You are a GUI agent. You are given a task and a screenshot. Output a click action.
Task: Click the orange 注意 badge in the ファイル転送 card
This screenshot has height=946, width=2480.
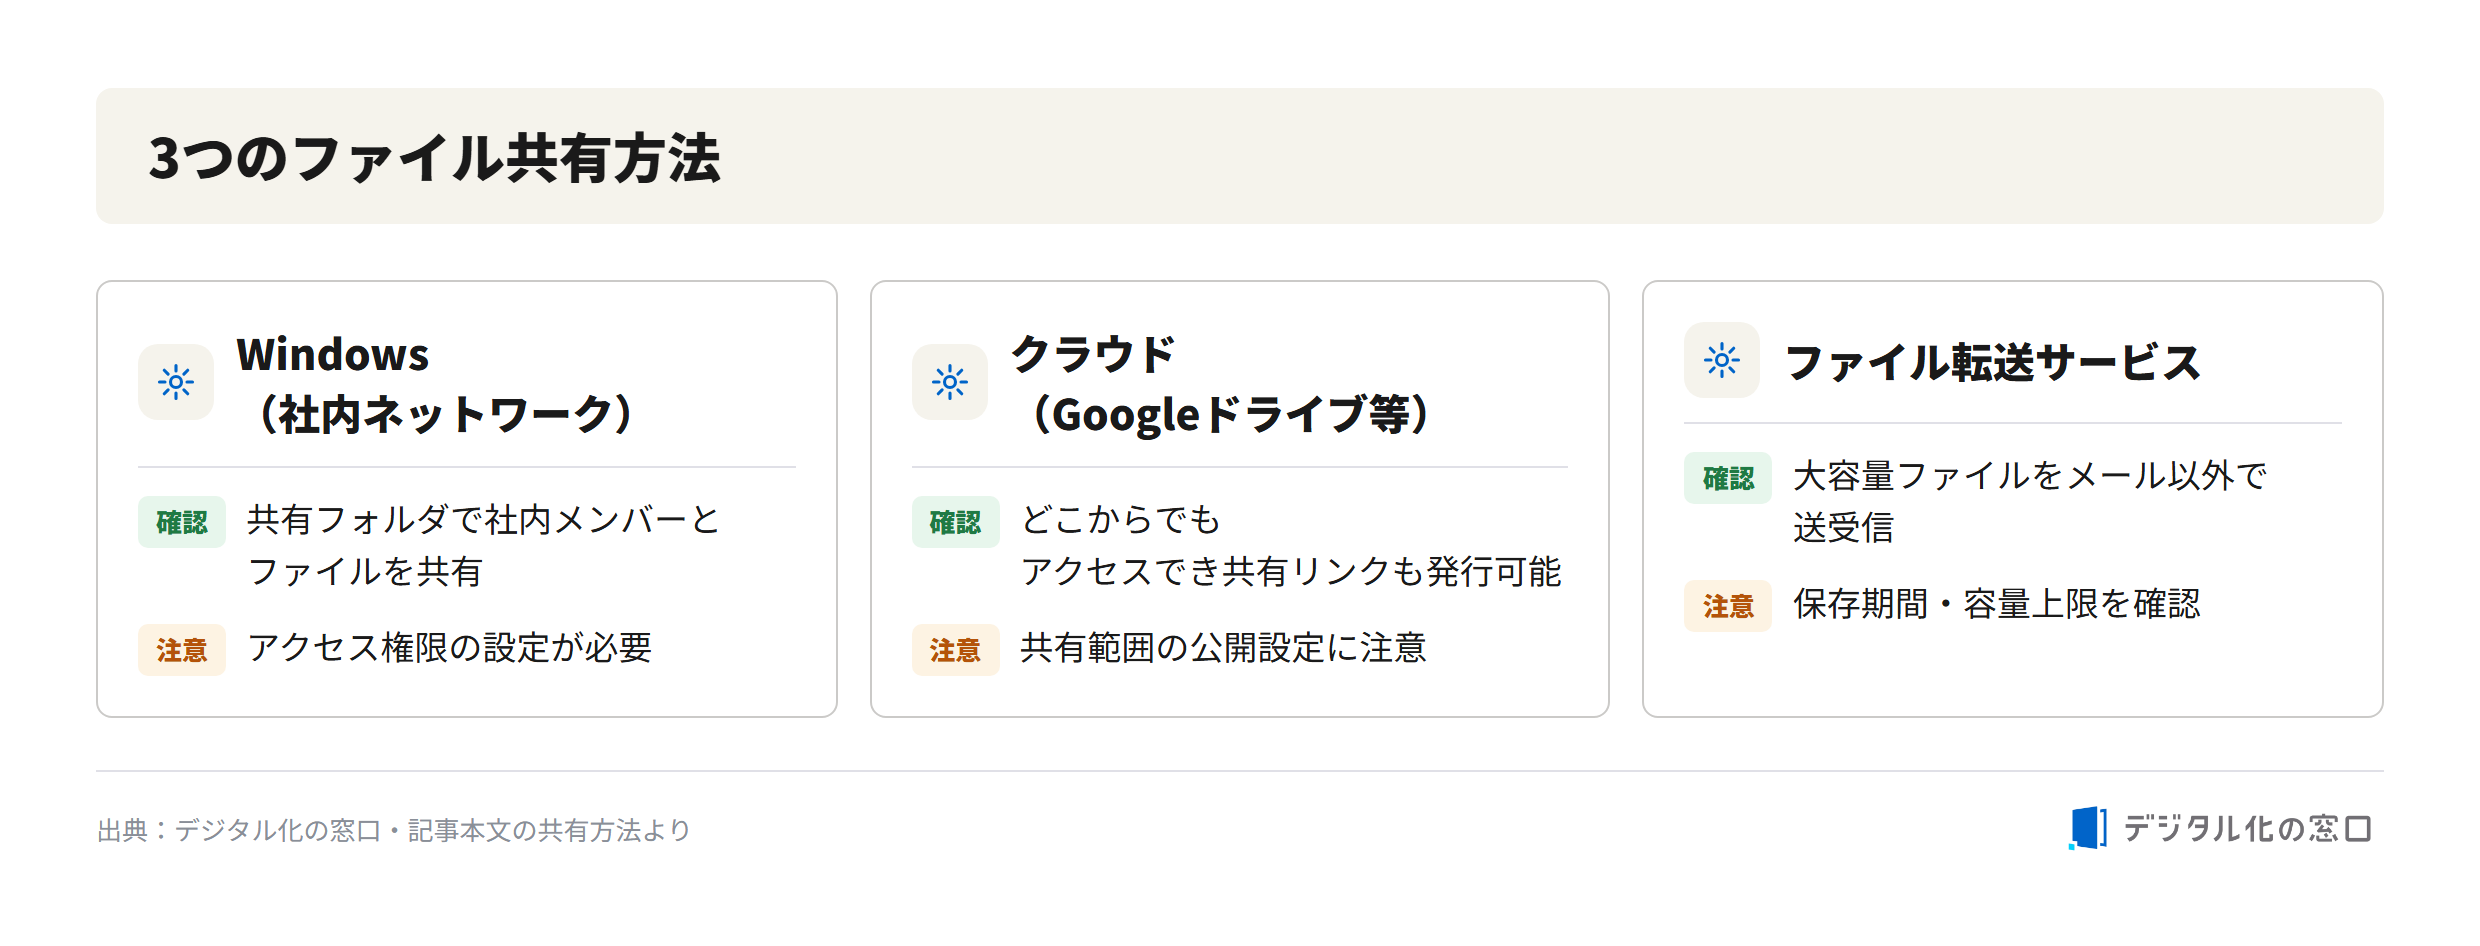pos(1728,606)
